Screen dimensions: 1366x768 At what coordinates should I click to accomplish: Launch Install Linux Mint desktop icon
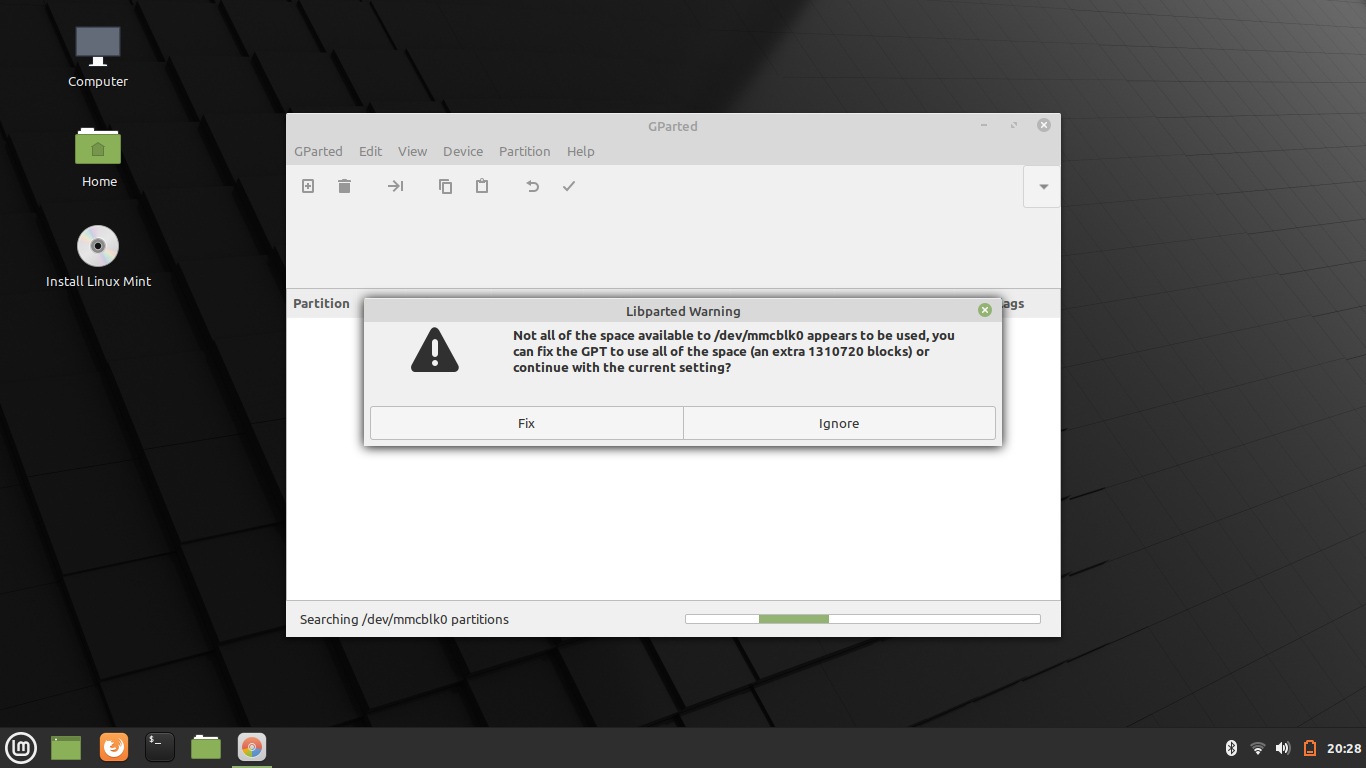click(x=98, y=257)
